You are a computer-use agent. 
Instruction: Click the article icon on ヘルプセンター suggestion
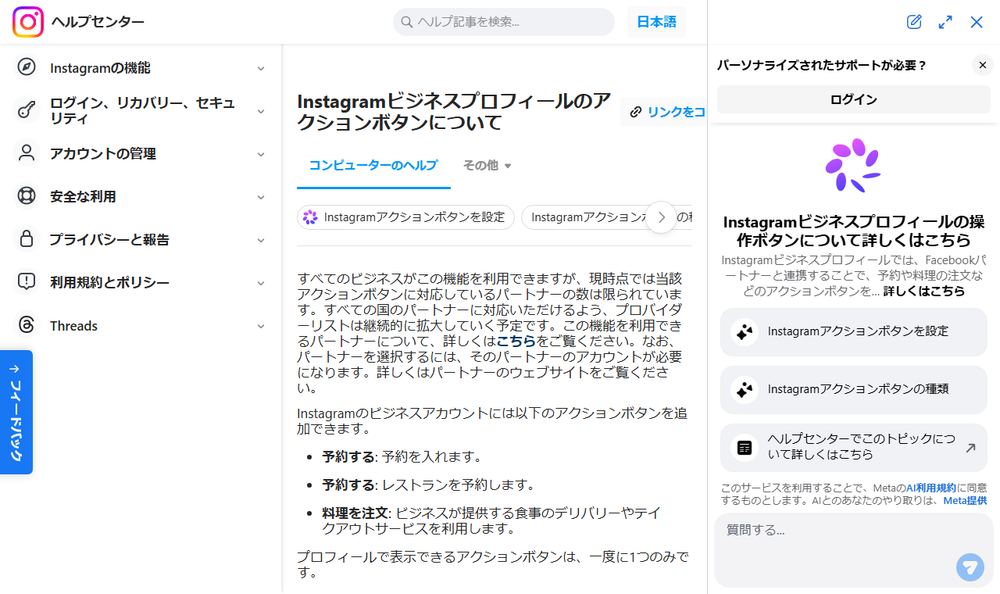[744, 447]
